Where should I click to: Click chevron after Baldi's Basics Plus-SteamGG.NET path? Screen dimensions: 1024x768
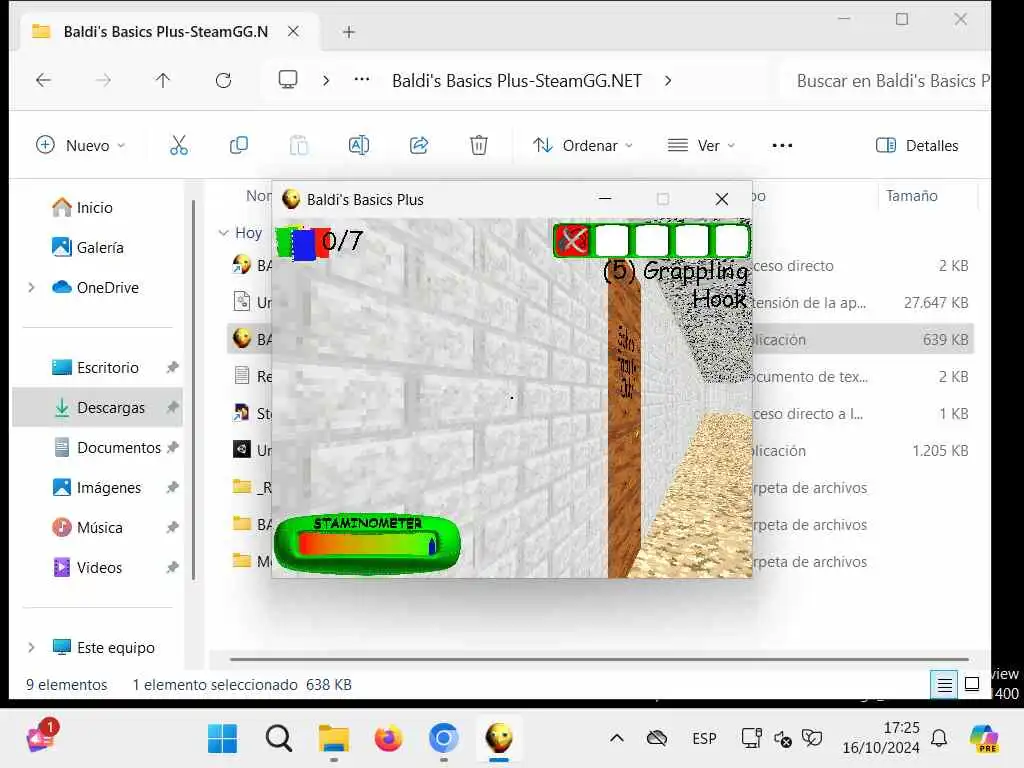667,80
